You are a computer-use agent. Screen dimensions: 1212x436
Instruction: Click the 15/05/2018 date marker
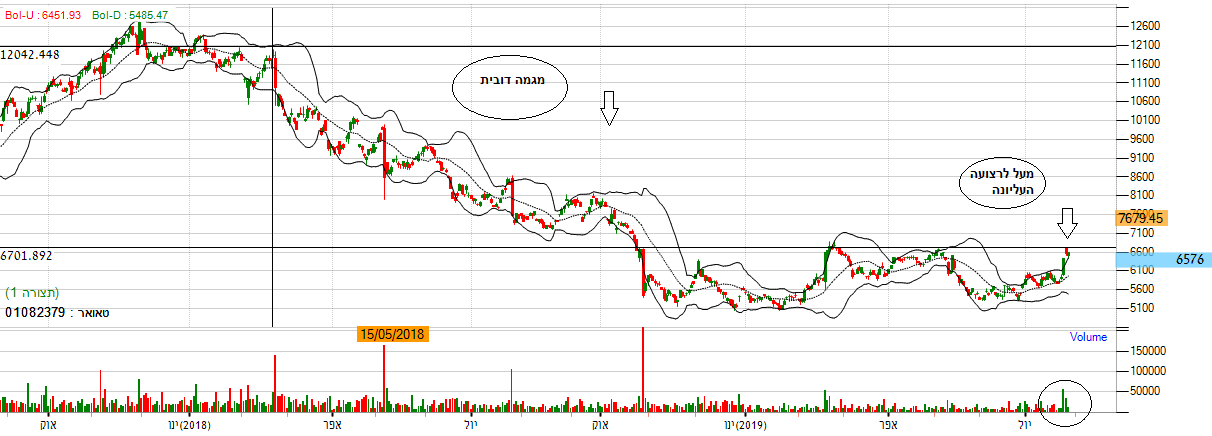pyautogui.click(x=393, y=335)
